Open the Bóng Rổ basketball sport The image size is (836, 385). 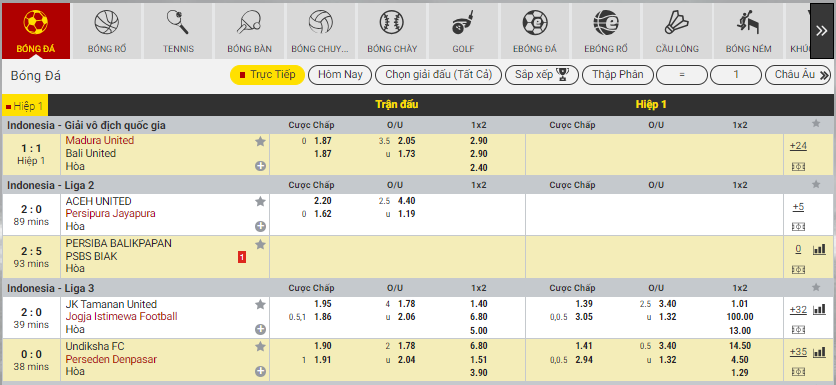tap(107, 31)
